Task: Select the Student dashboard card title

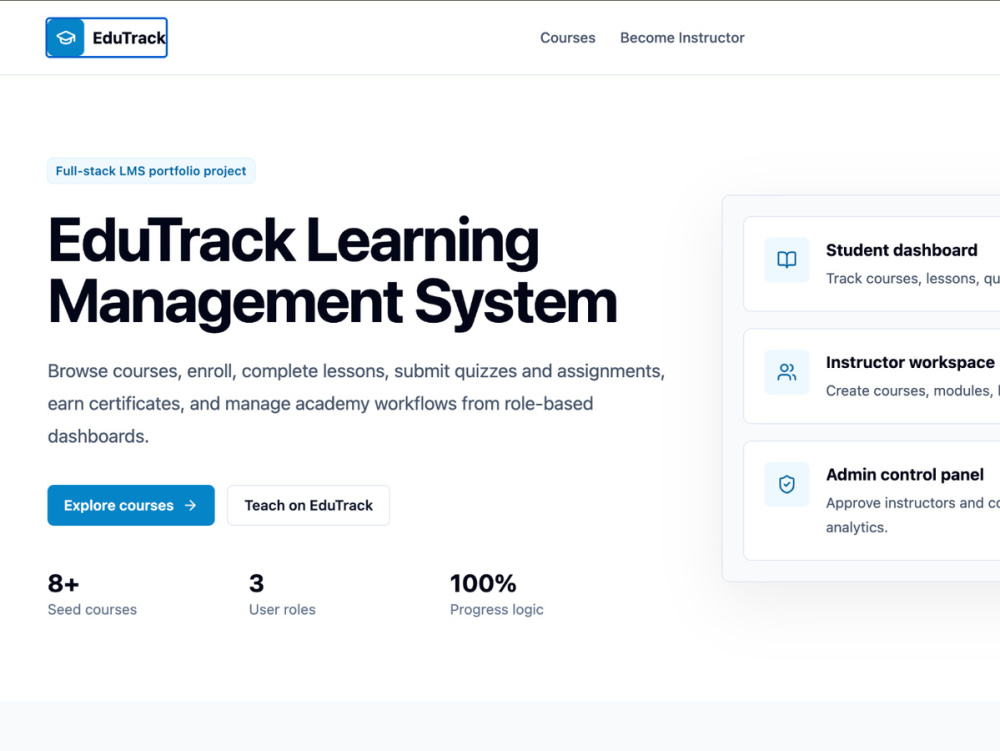Action: click(901, 250)
